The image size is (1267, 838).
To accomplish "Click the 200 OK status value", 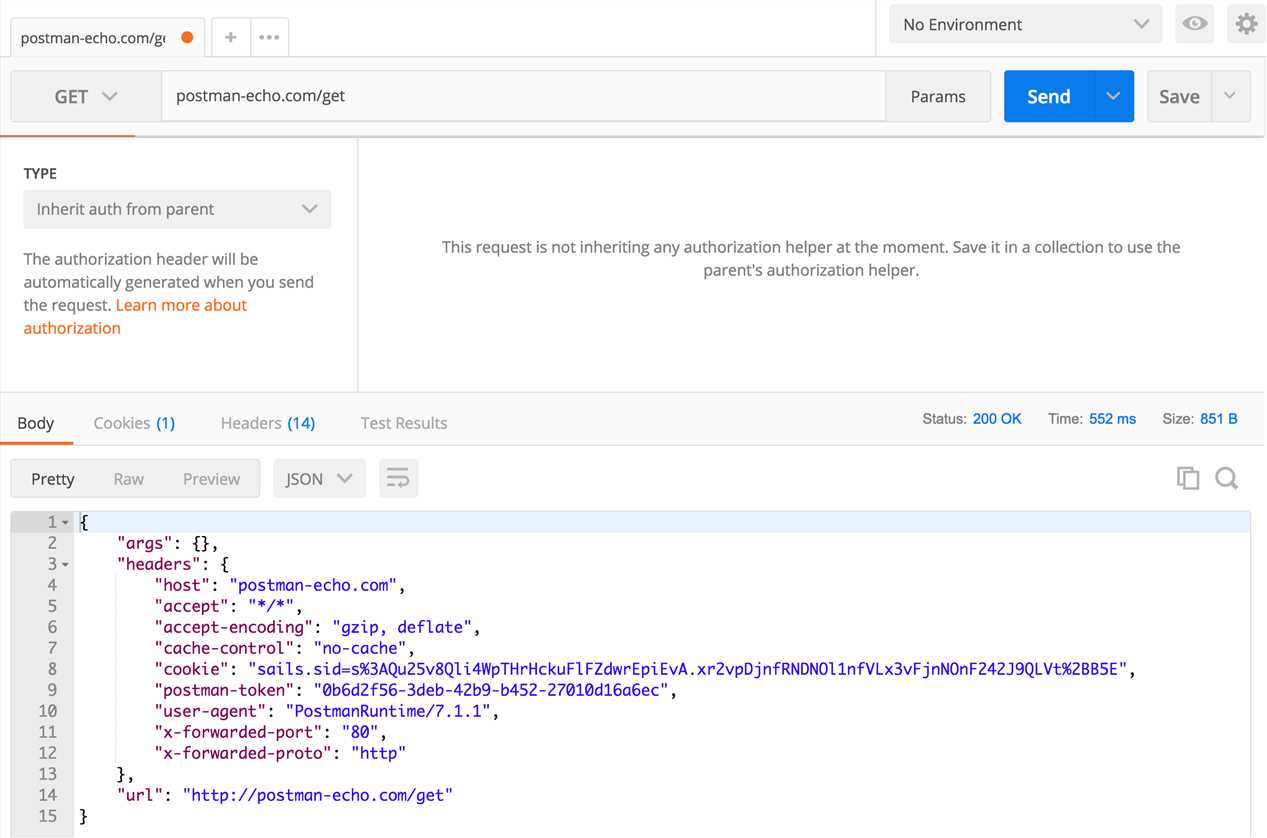I will [x=997, y=419].
